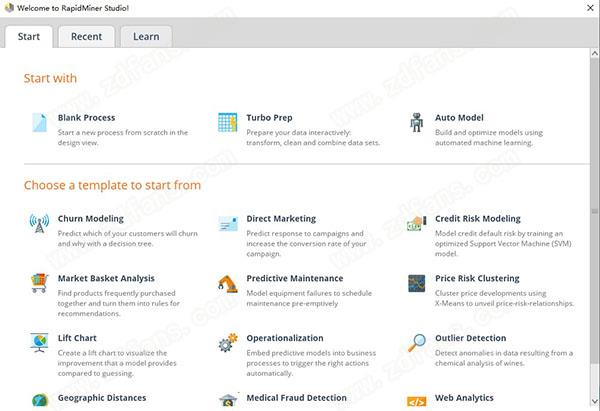
Task: Click 'Build and optimize models' description
Action: pyautogui.click(x=489, y=137)
